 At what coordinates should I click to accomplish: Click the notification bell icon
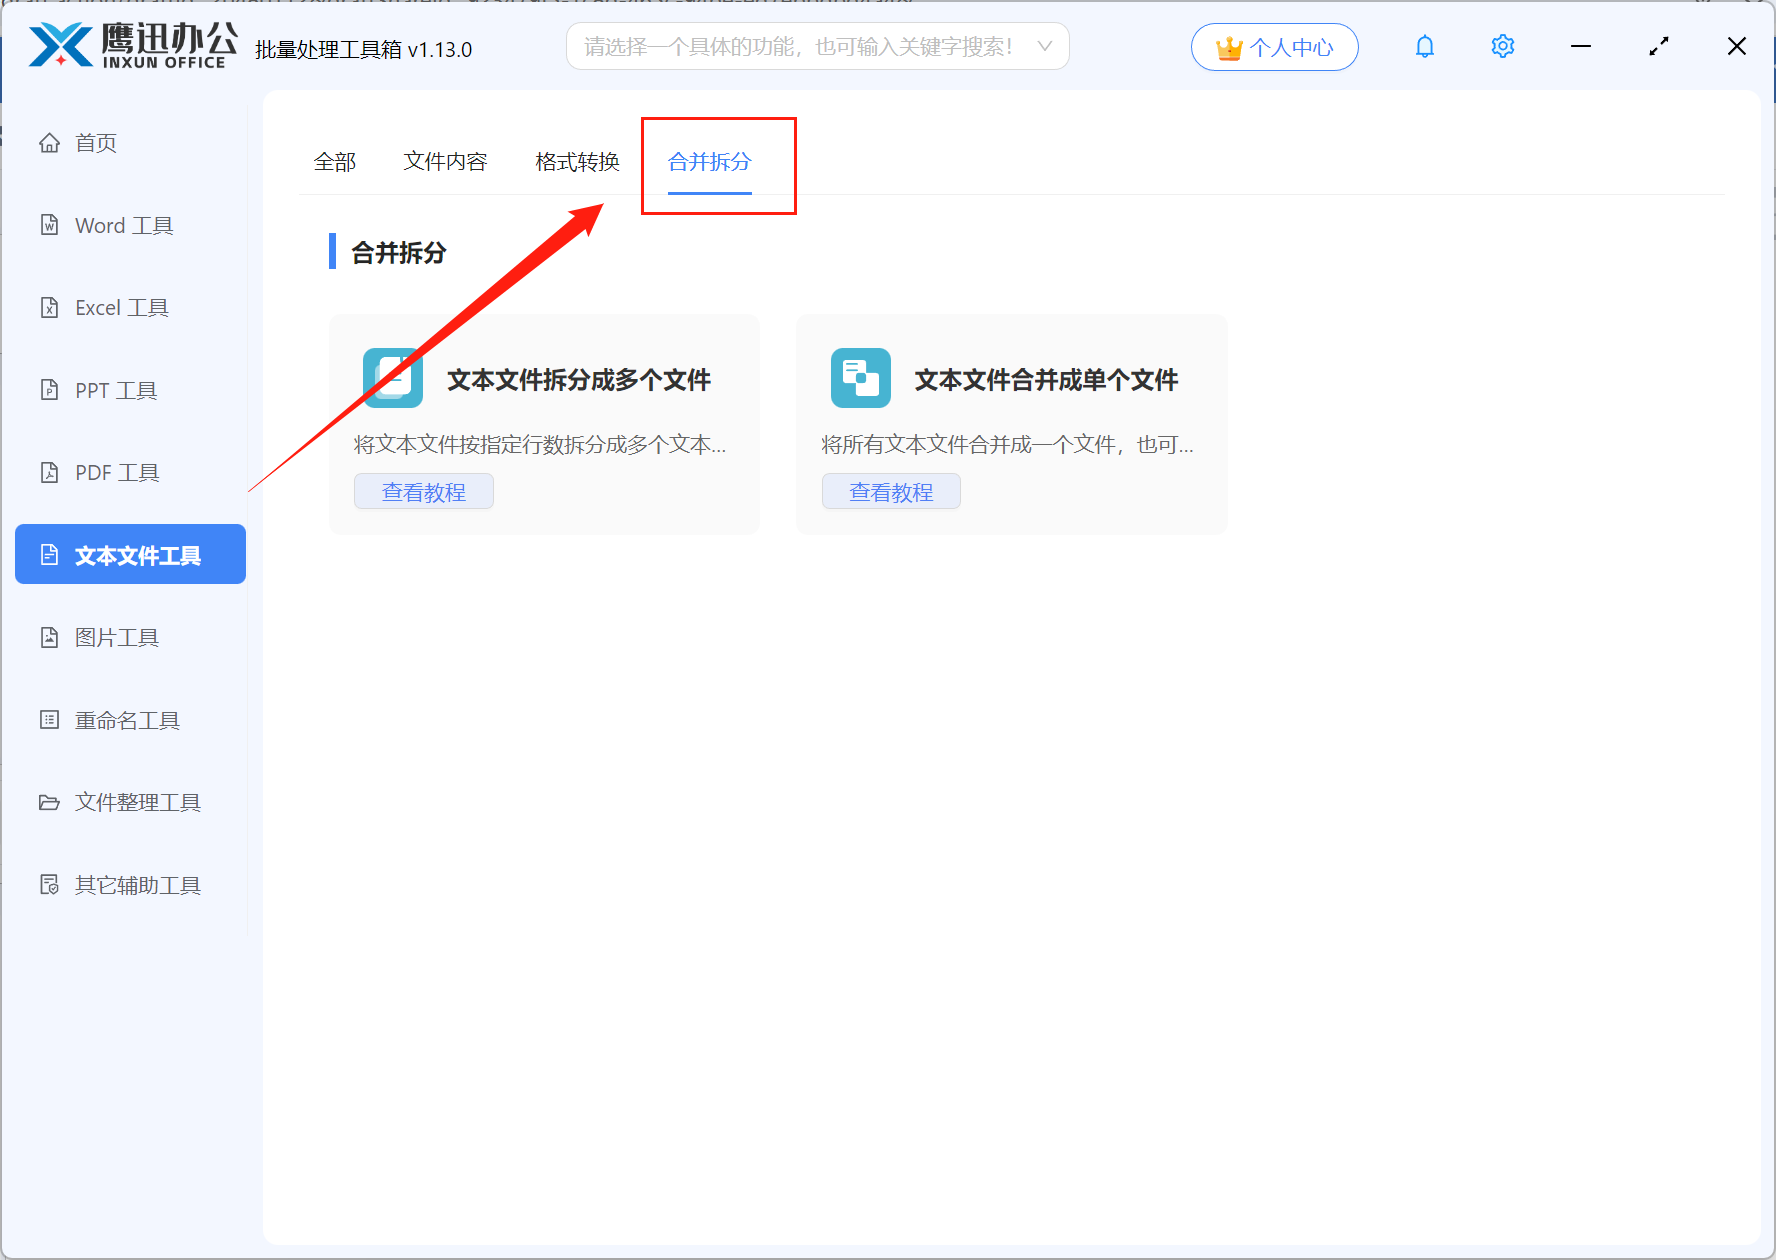[1424, 46]
